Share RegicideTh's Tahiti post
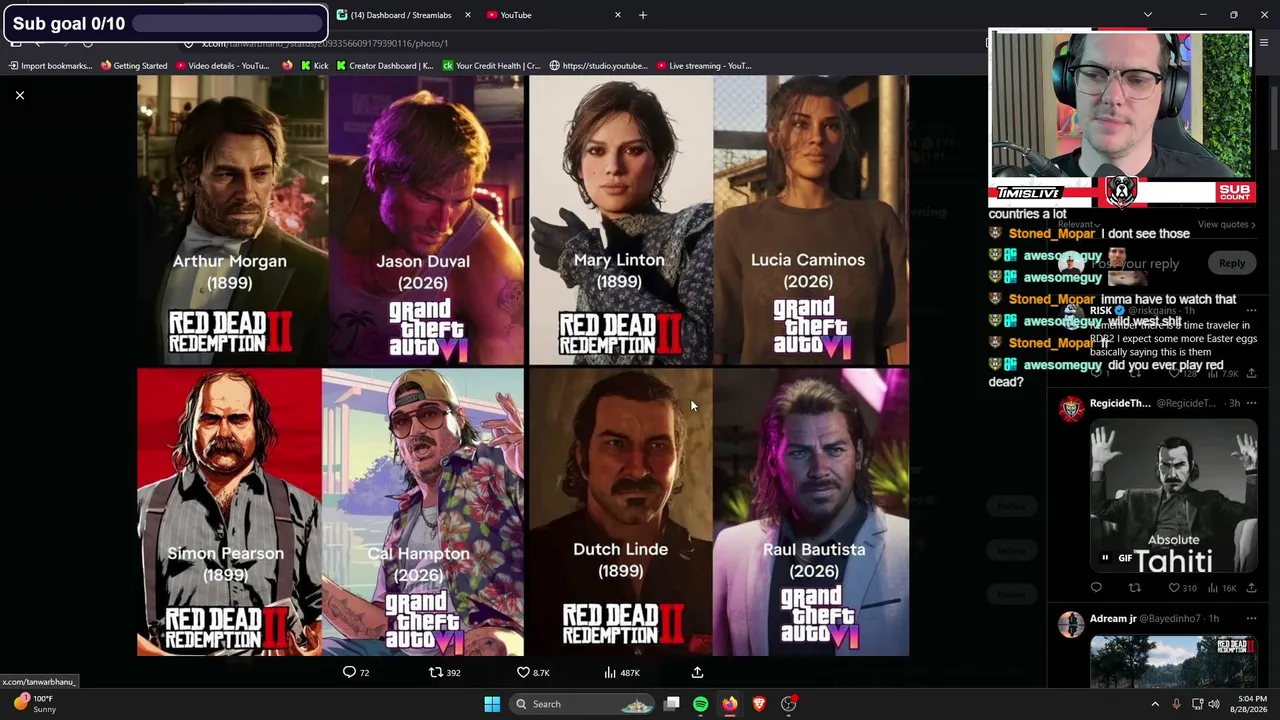Image resolution: width=1280 pixels, height=720 pixels. pyautogui.click(x=1251, y=588)
